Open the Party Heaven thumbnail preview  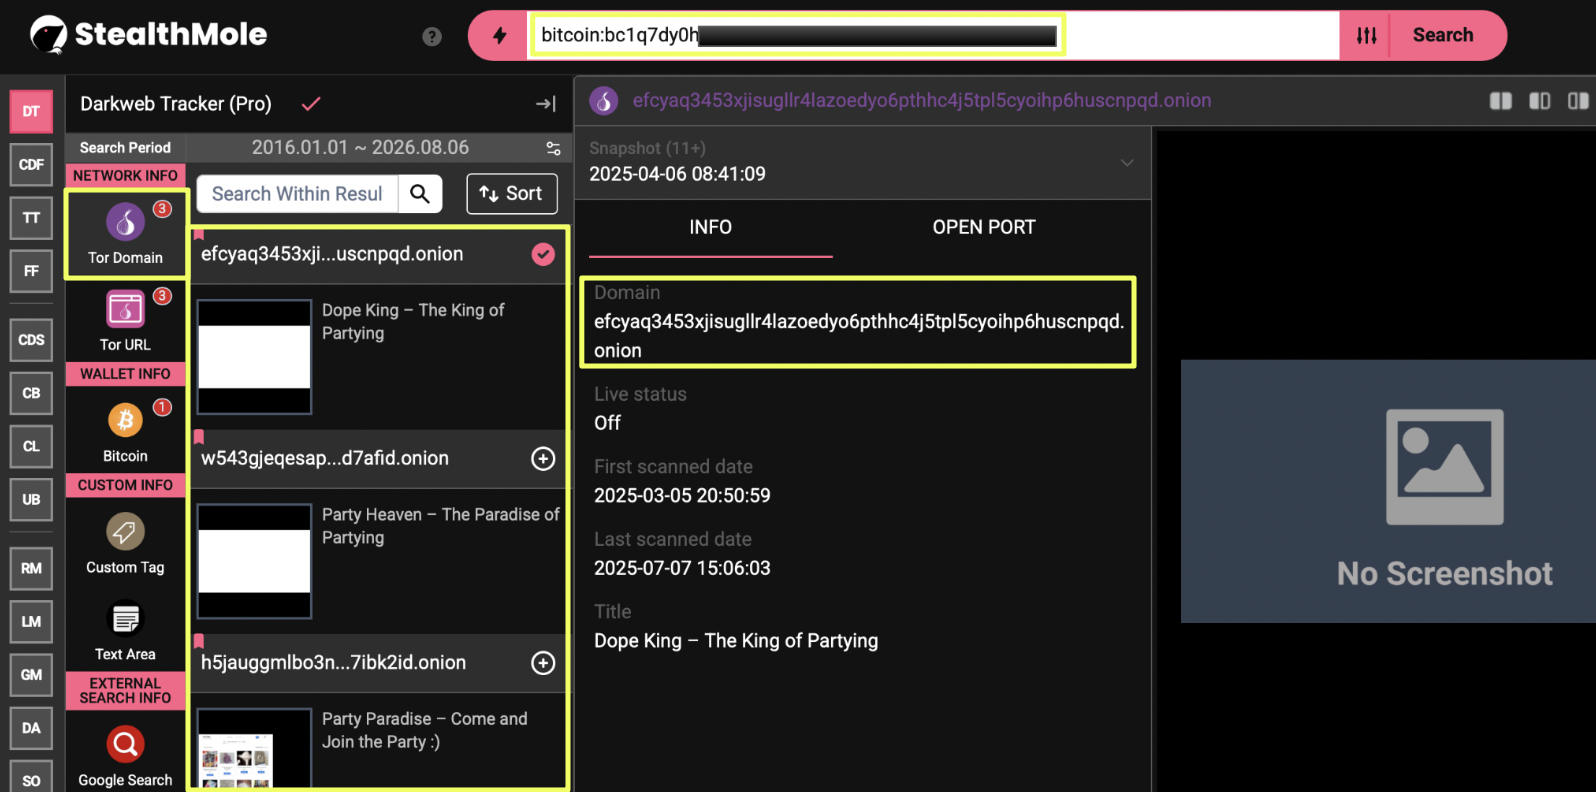tap(254, 561)
